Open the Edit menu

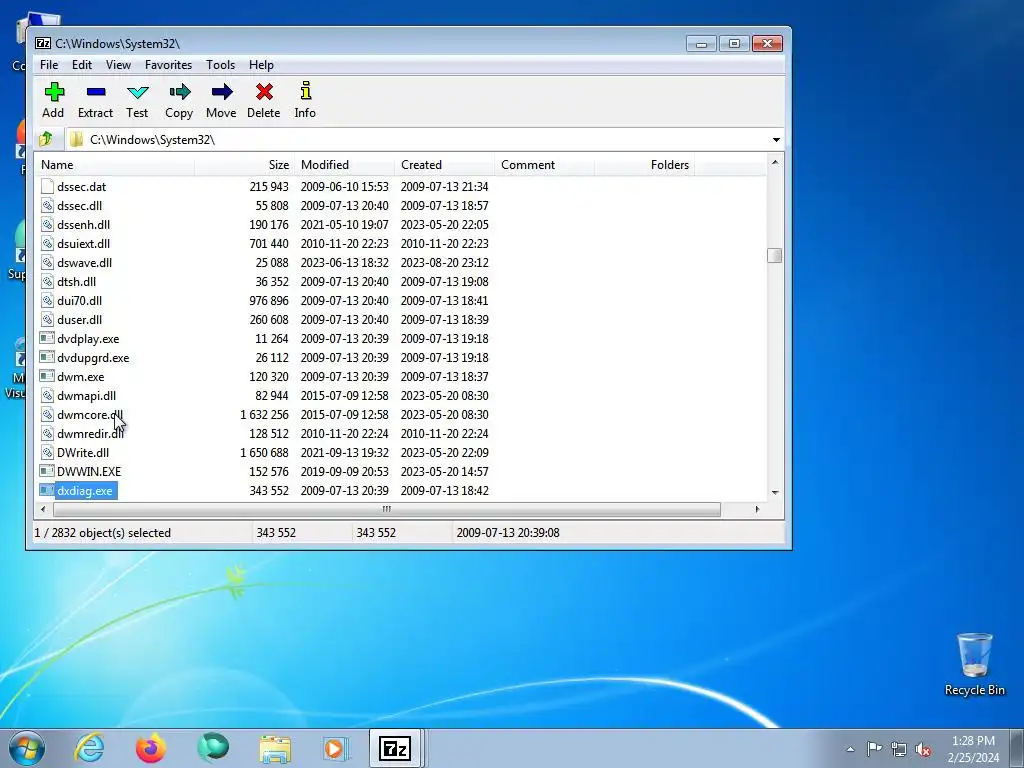pyautogui.click(x=82, y=65)
